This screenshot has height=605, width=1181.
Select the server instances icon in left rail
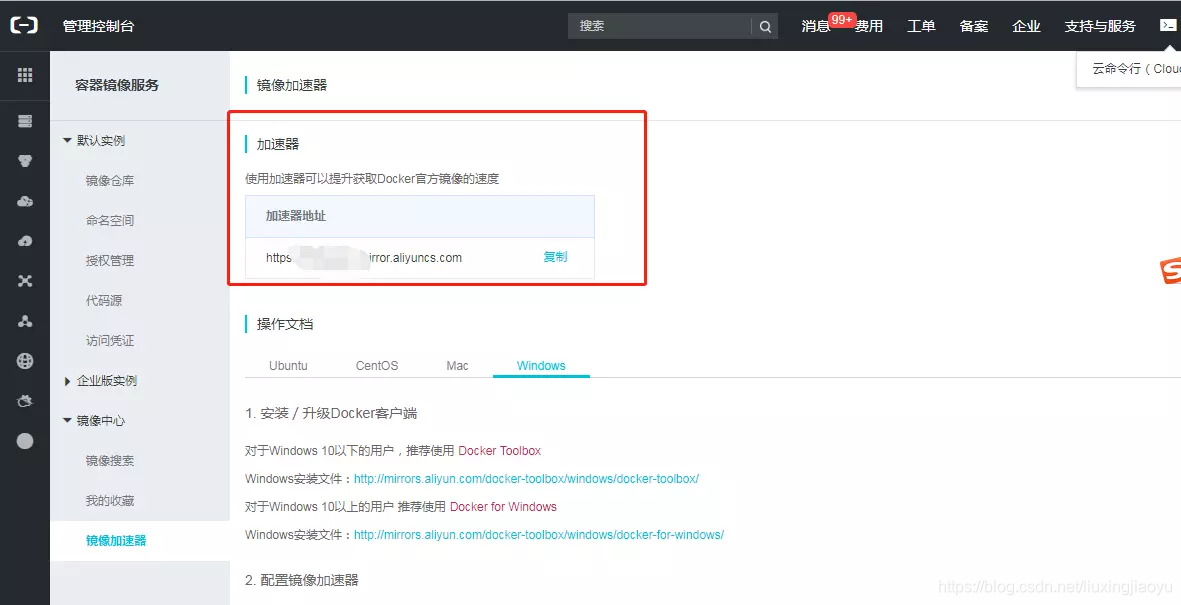point(24,120)
